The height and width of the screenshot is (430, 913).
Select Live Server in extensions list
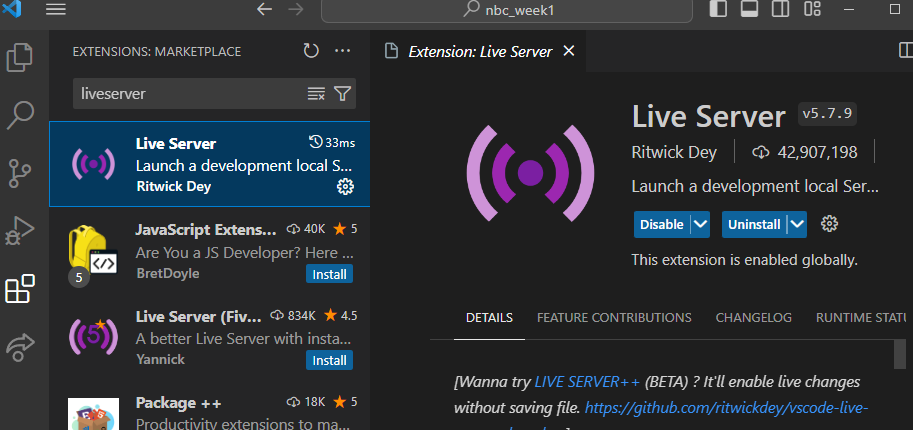[210, 164]
